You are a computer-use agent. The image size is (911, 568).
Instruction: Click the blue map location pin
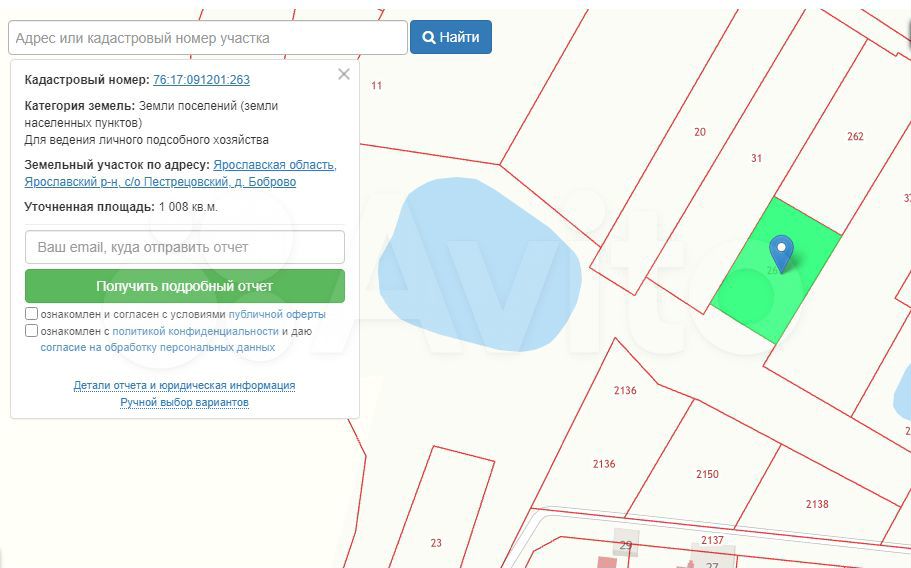(x=781, y=253)
